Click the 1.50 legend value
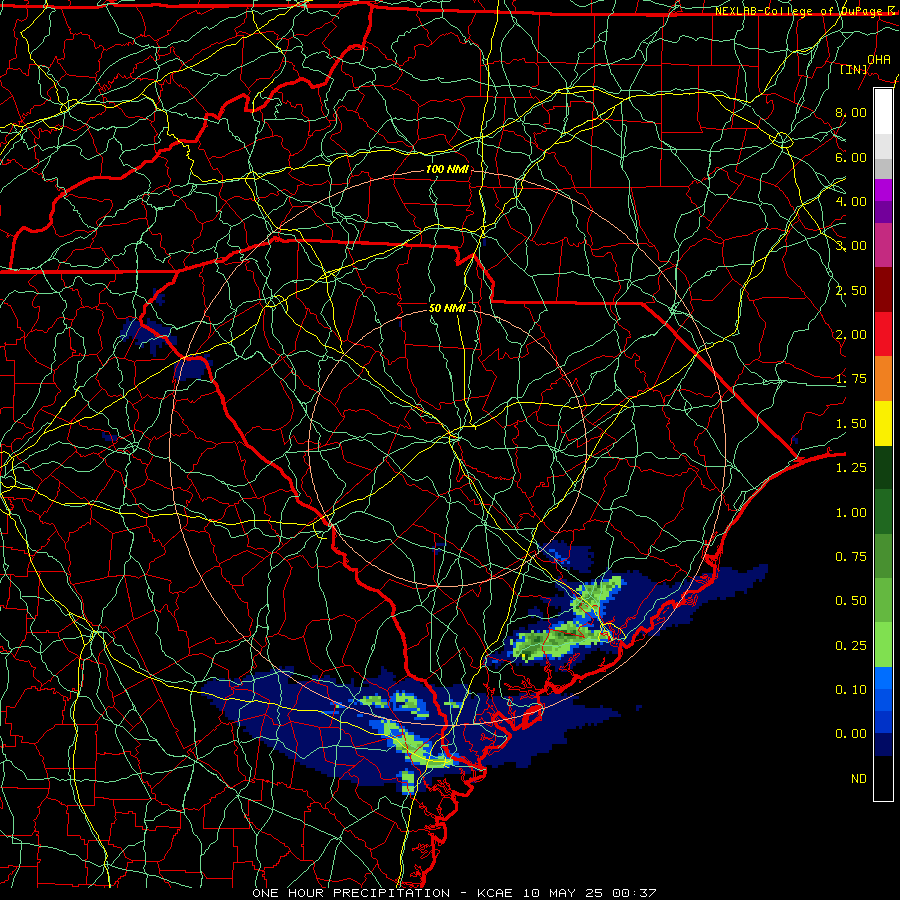This screenshot has height=900, width=900. point(851,424)
